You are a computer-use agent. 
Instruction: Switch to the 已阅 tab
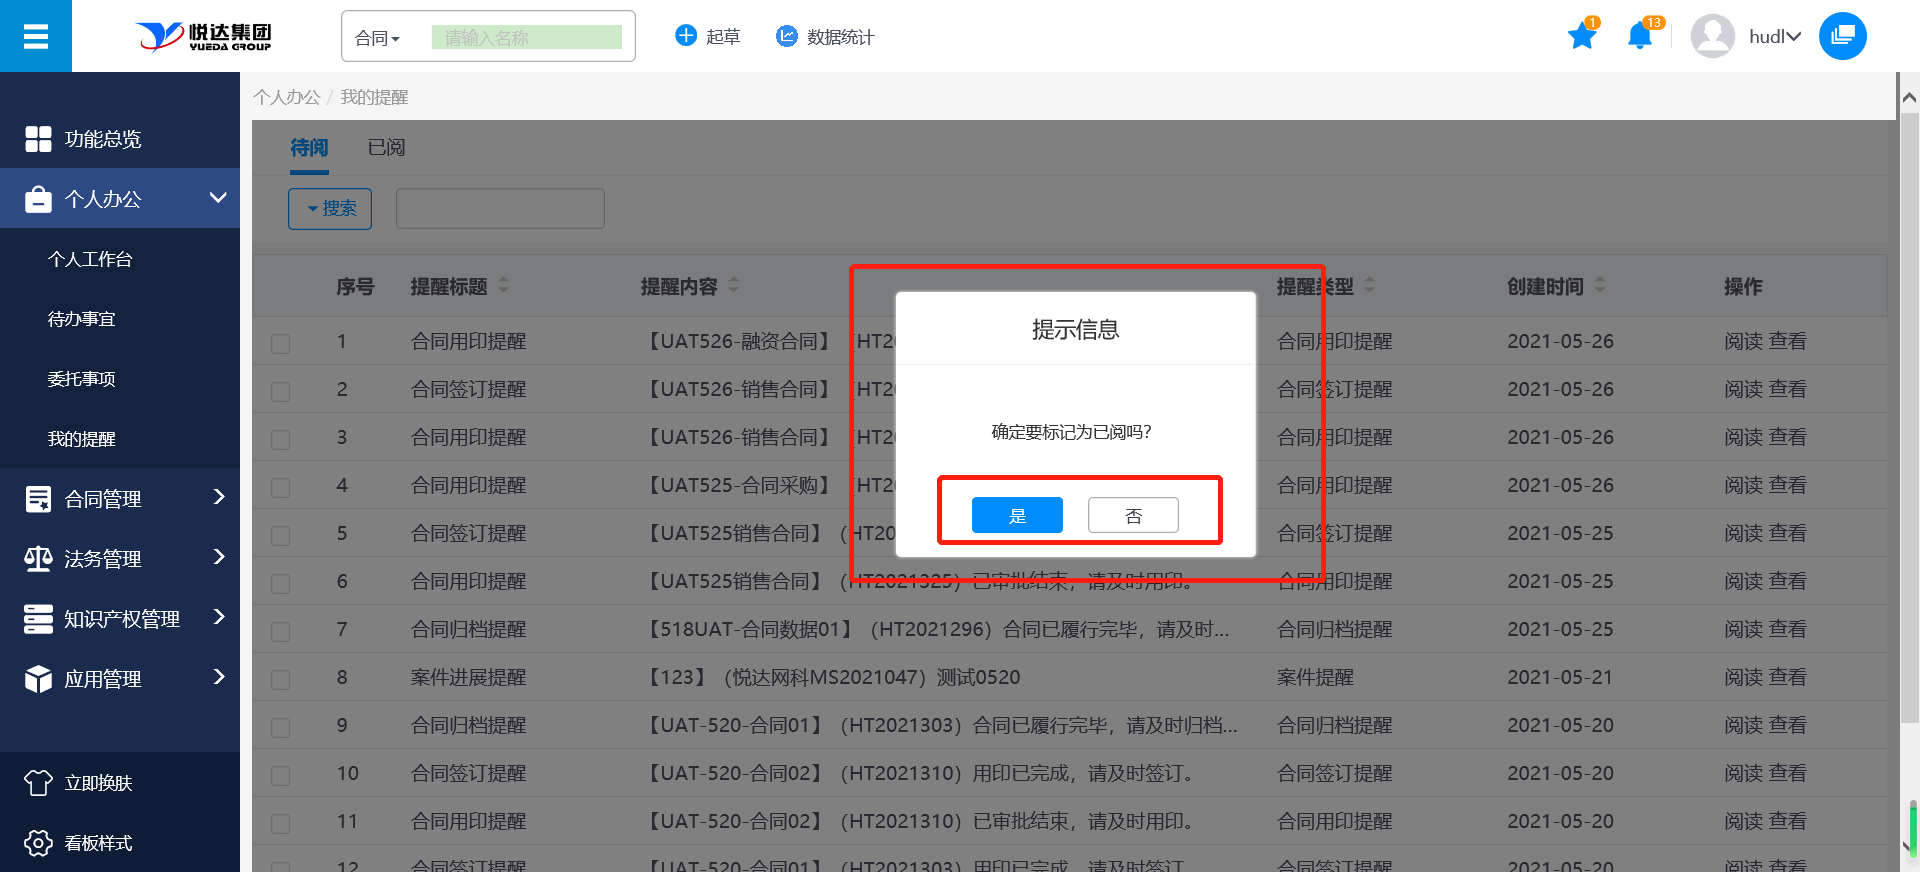(x=386, y=148)
